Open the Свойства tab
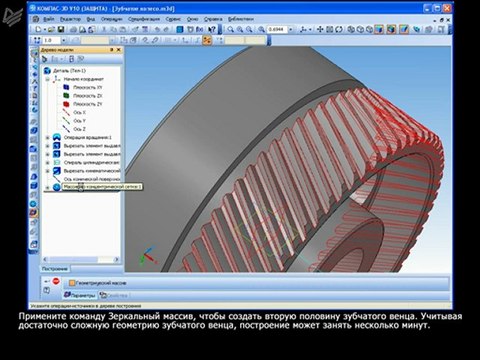The image size is (480, 360). (x=114, y=295)
